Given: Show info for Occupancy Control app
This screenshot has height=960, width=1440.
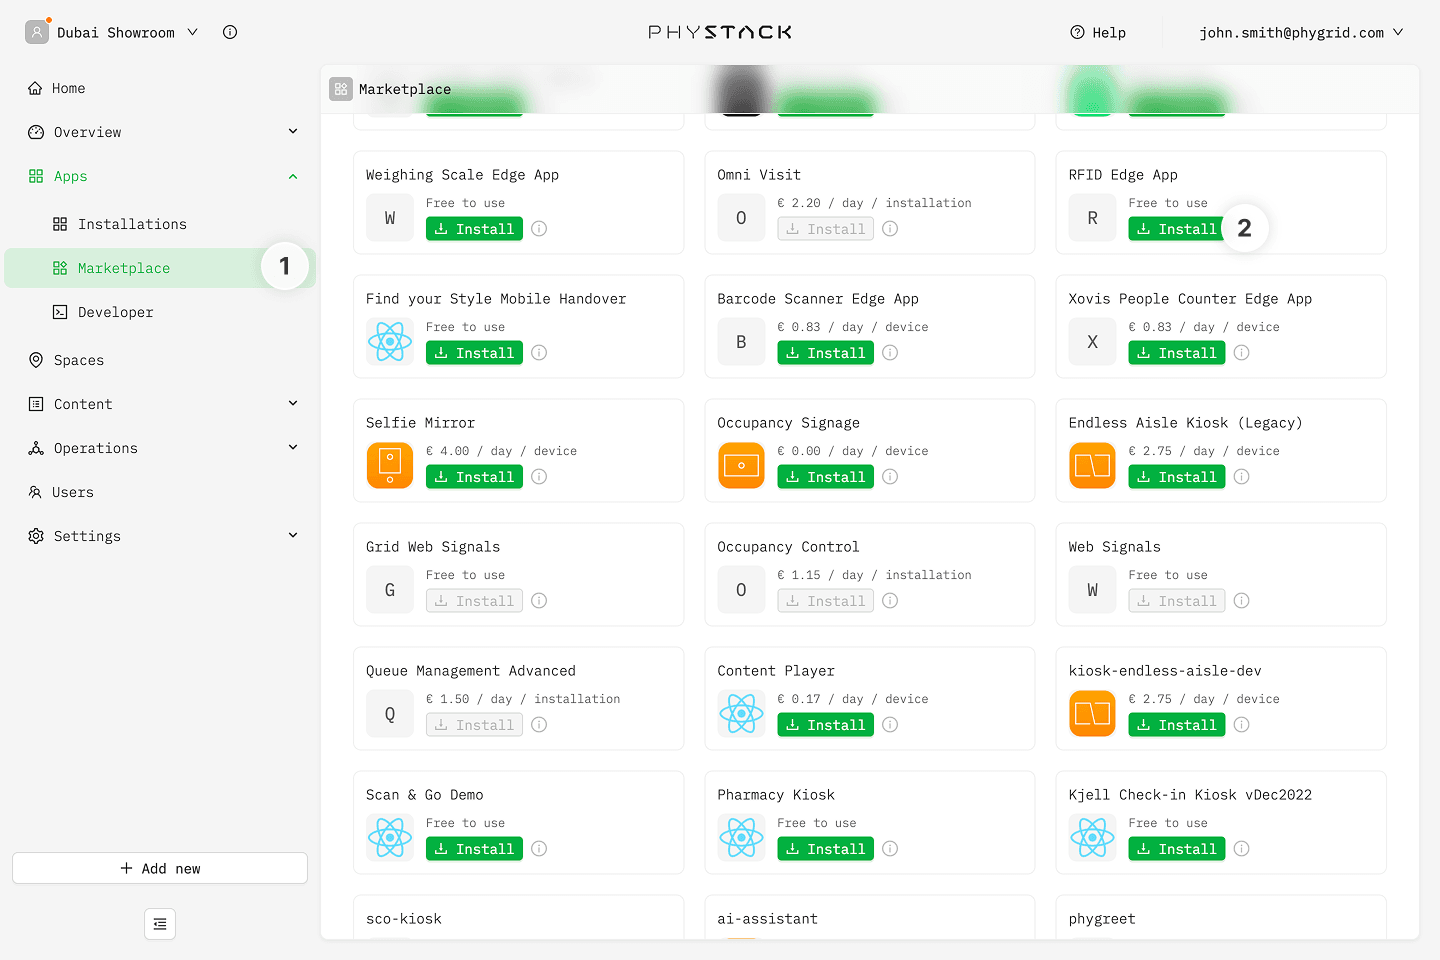Looking at the screenshot, I should [x=890, y=601].
